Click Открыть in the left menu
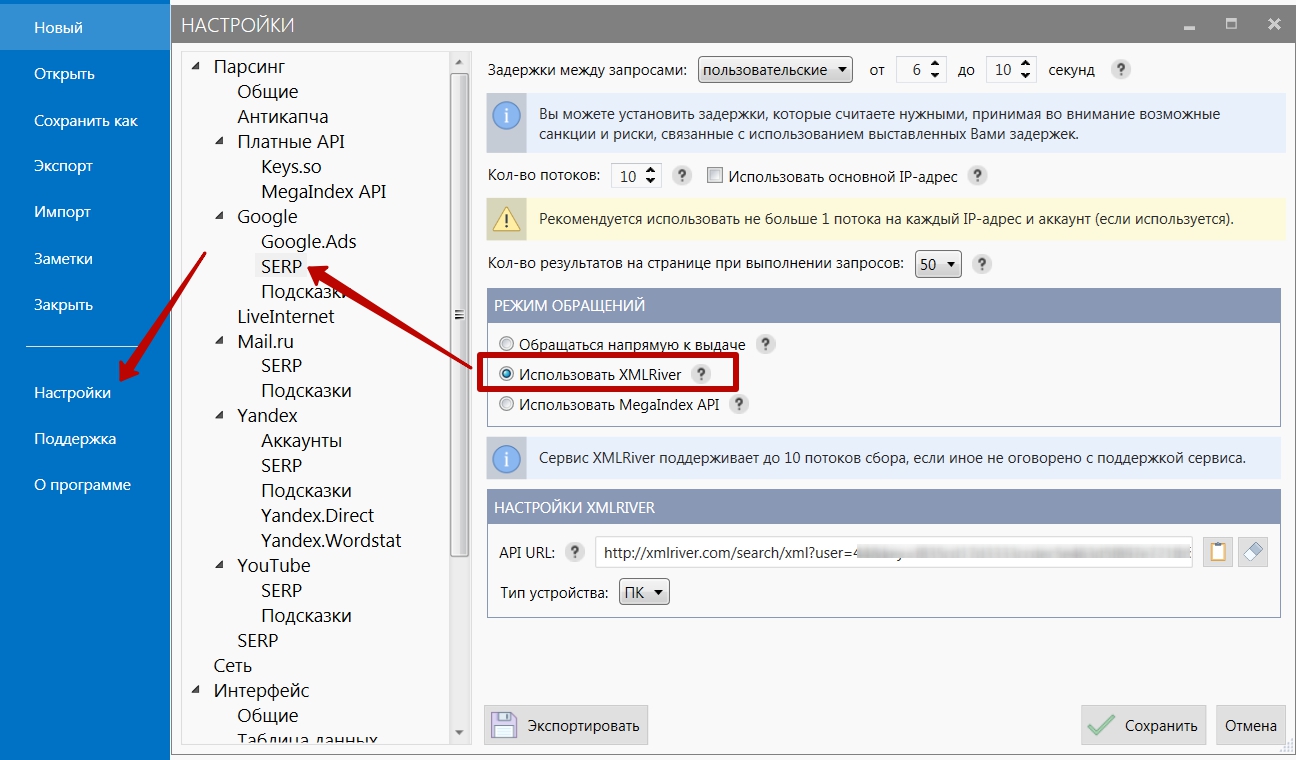Image resolution: width=1296 pixels, height=760 pixels. [x=64, y=74]
